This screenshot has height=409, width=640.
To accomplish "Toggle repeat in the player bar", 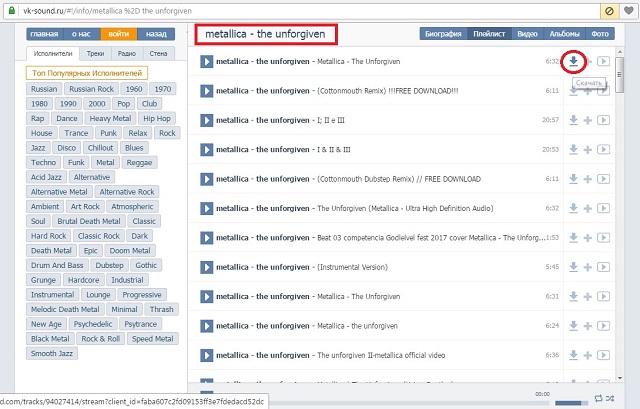I will click(x=598, y=398).
